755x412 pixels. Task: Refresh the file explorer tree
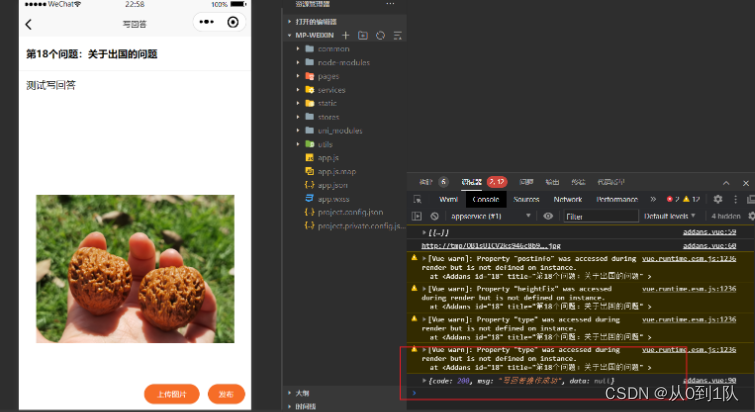(380, 35)
